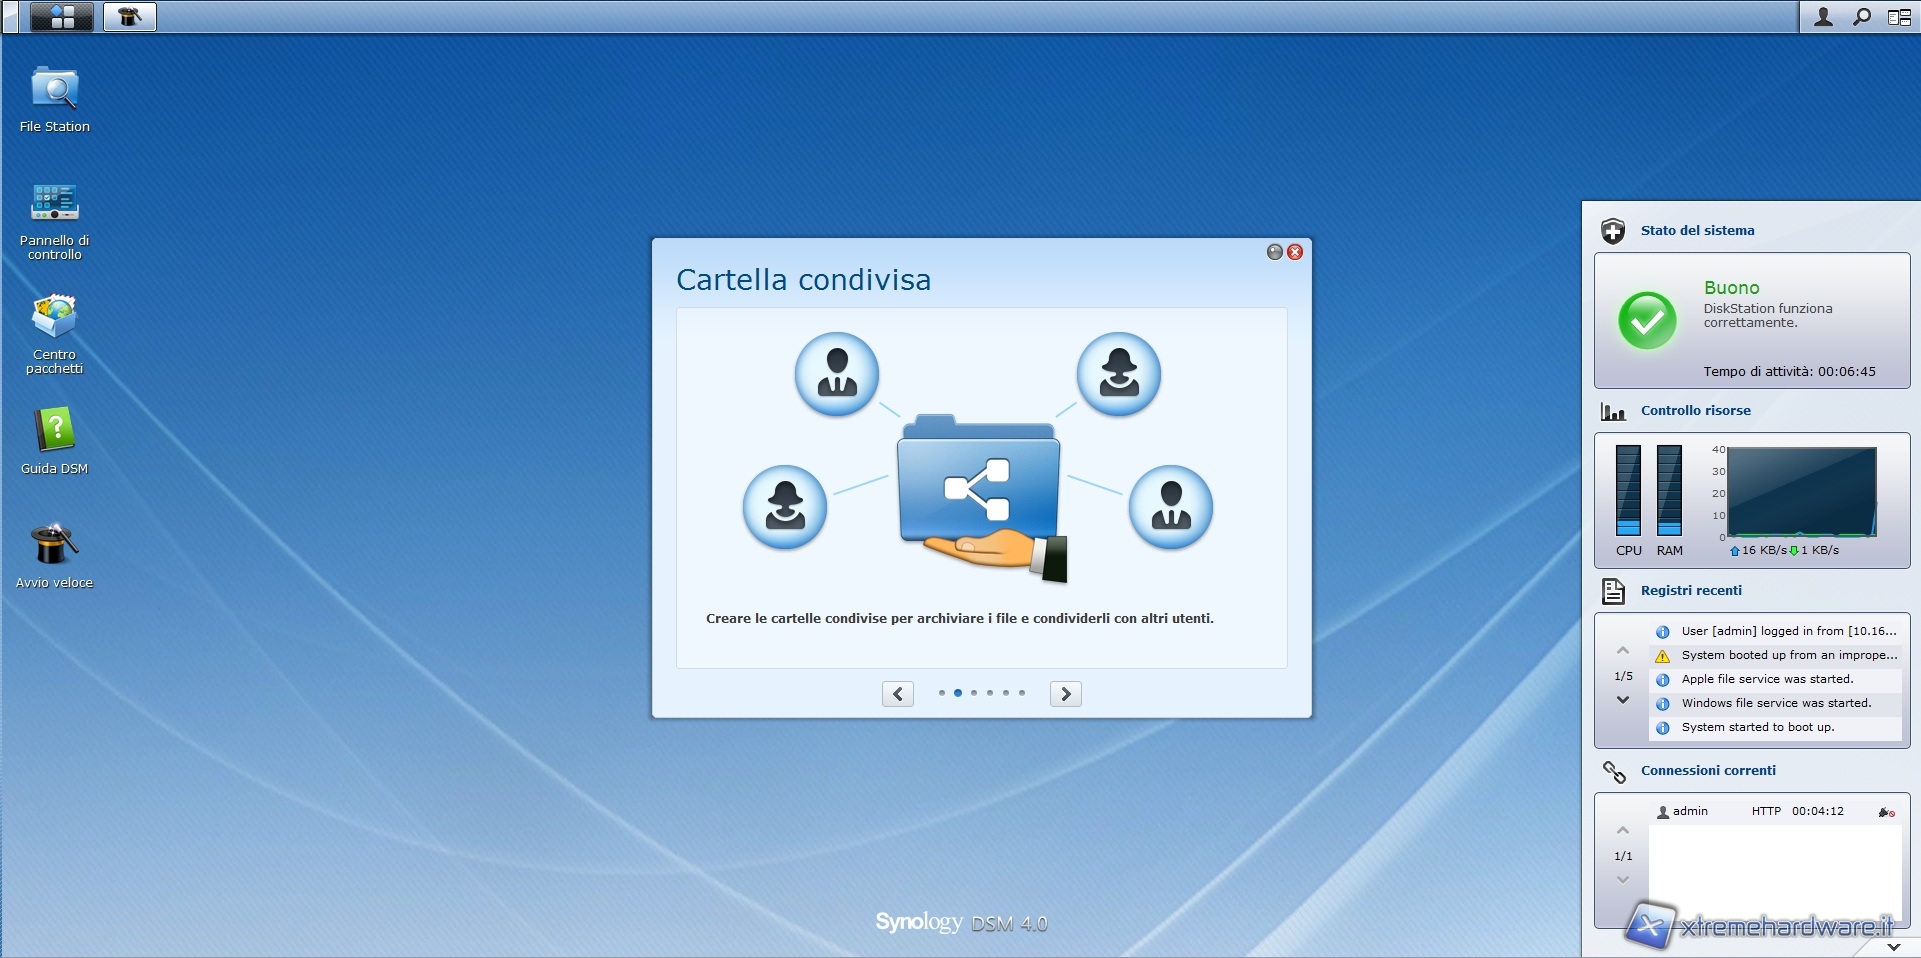Open the search magnifier icon
Image resolution: width=1921 pixels, height=958 pixels.
tap(1861, 17)
